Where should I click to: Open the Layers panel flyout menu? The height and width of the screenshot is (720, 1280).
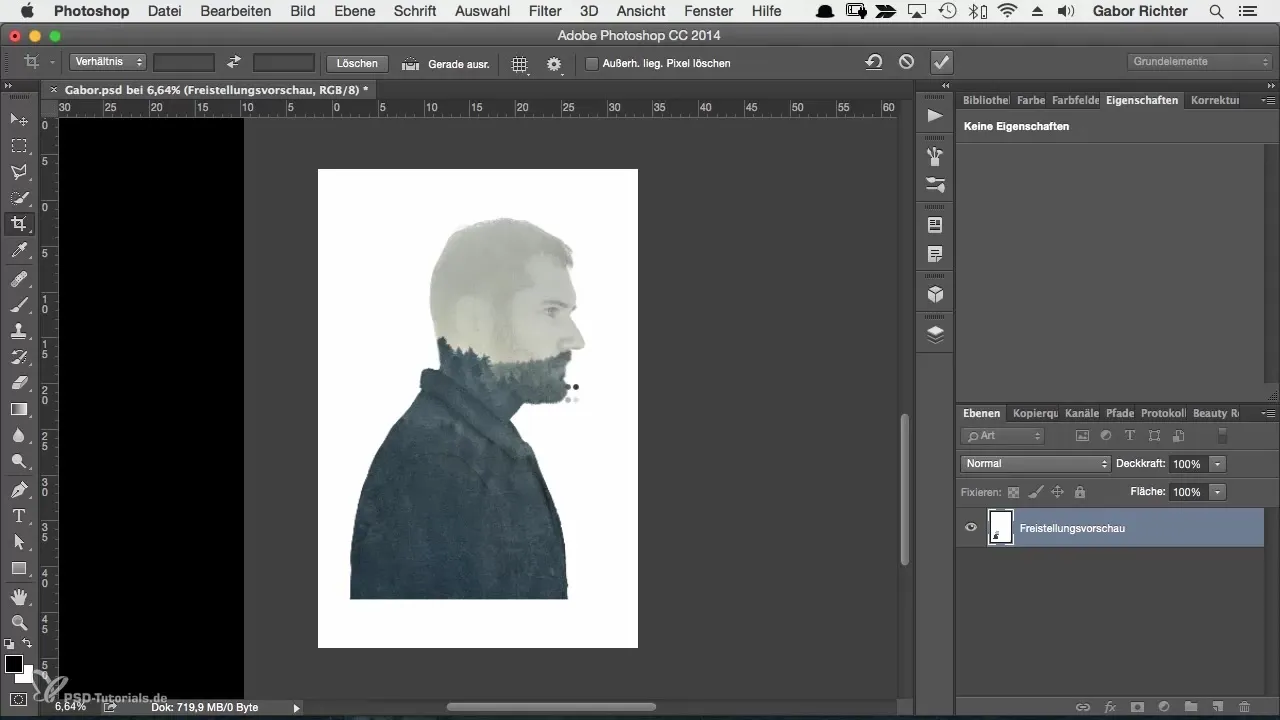tap(1268, 413)
